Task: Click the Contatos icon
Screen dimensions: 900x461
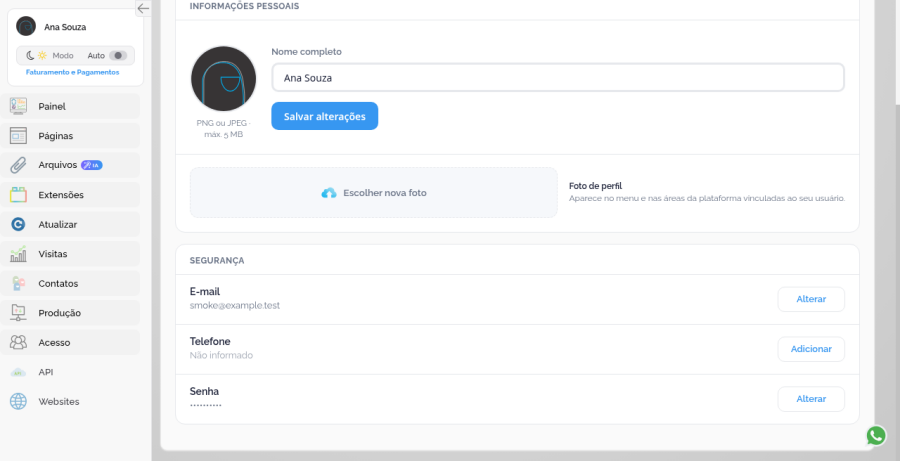Action: (x=18, y=283)
